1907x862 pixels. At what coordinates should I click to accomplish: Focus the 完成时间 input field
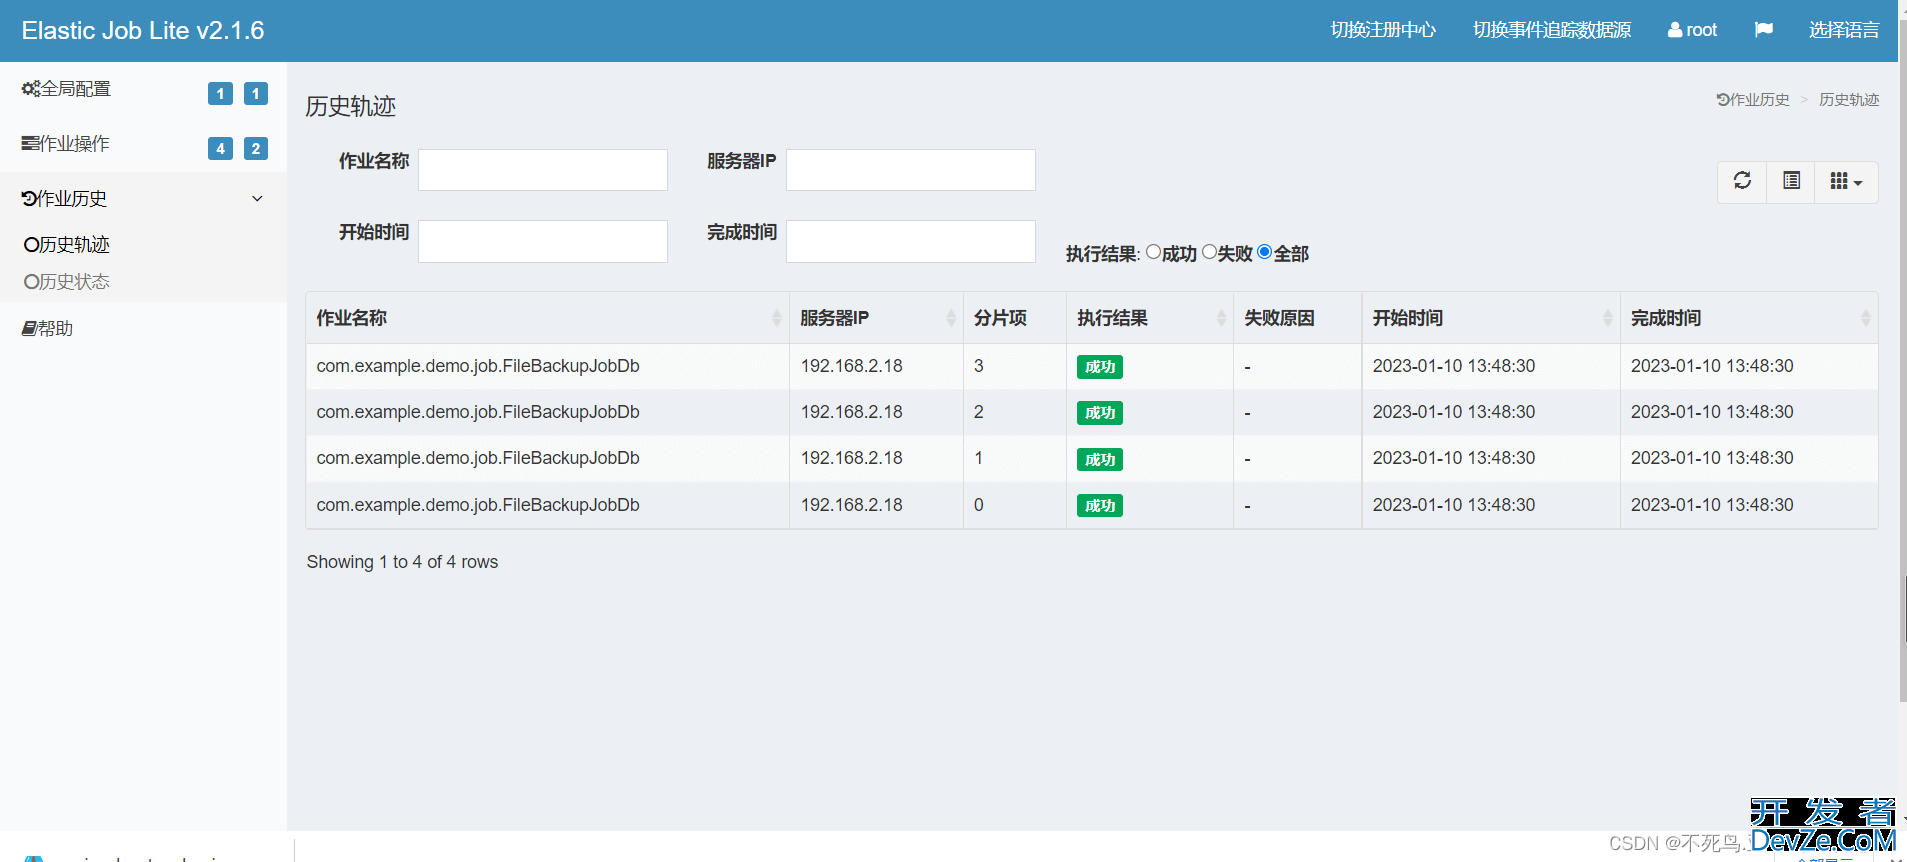911,241
